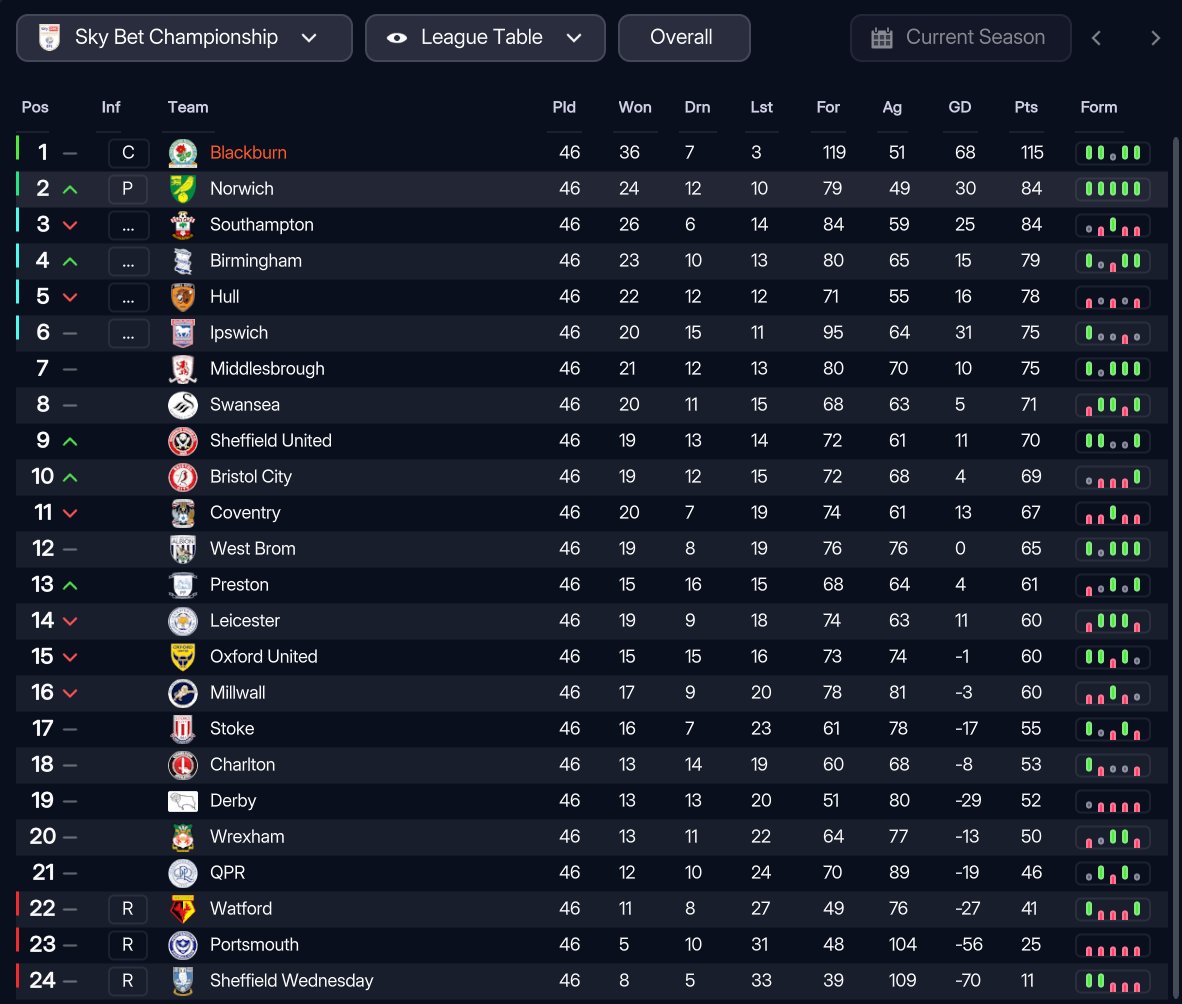Open Southampton's club badge
Viewport: 1182px width, 1004px height.
coord(182,225)
